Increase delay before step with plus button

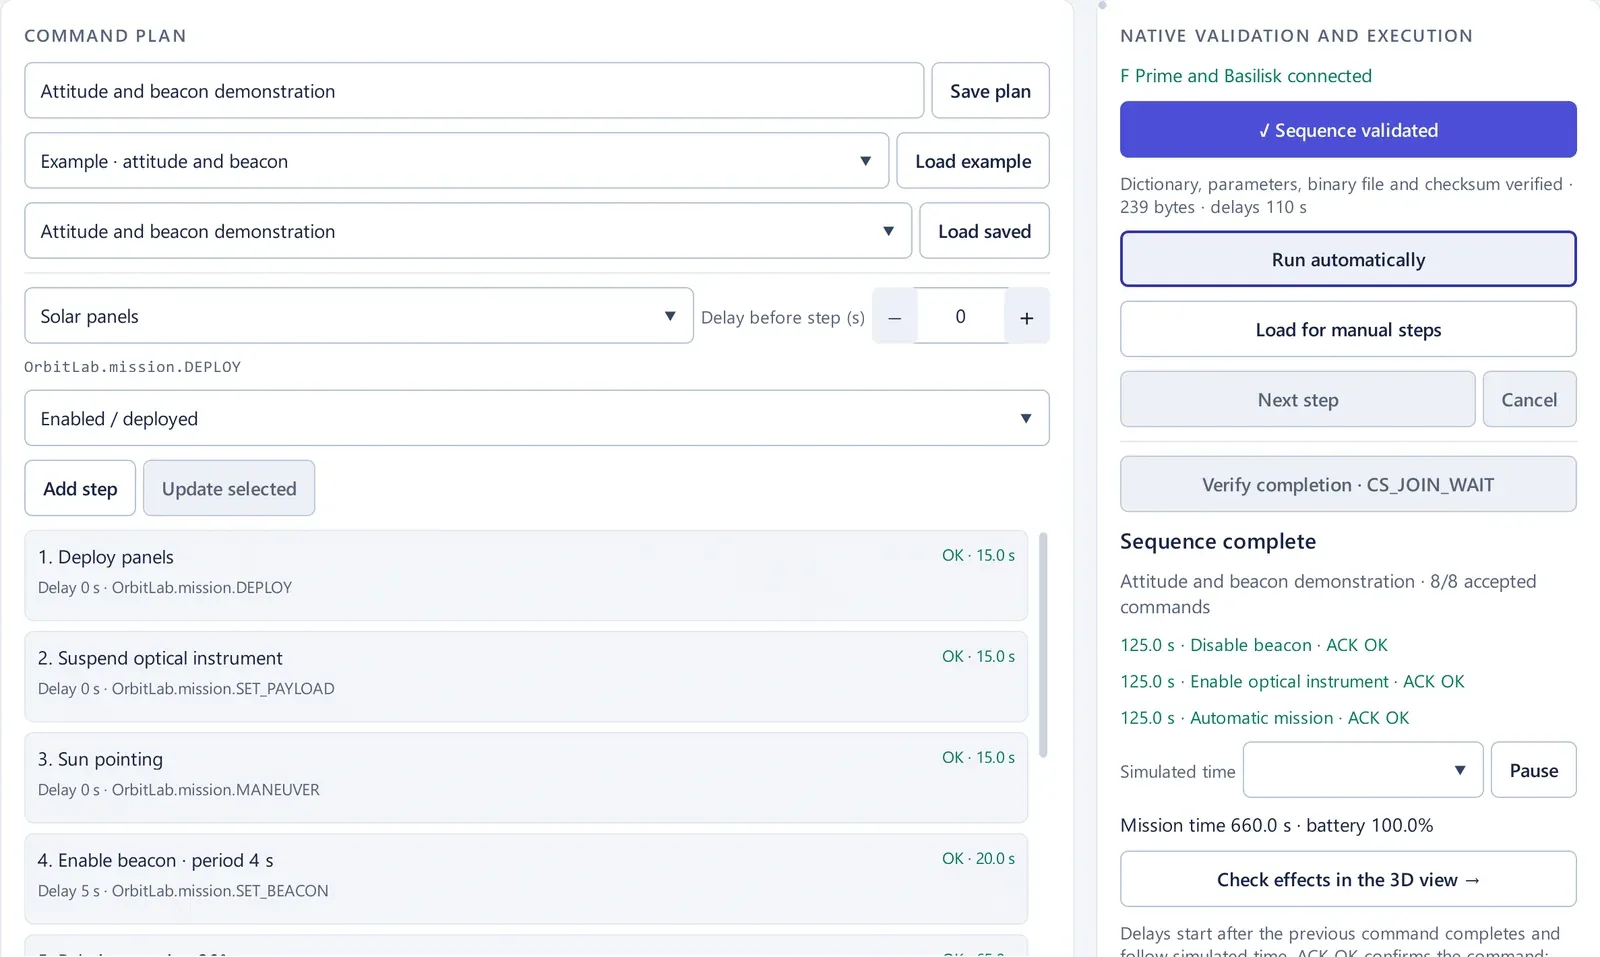(1027, 317)
